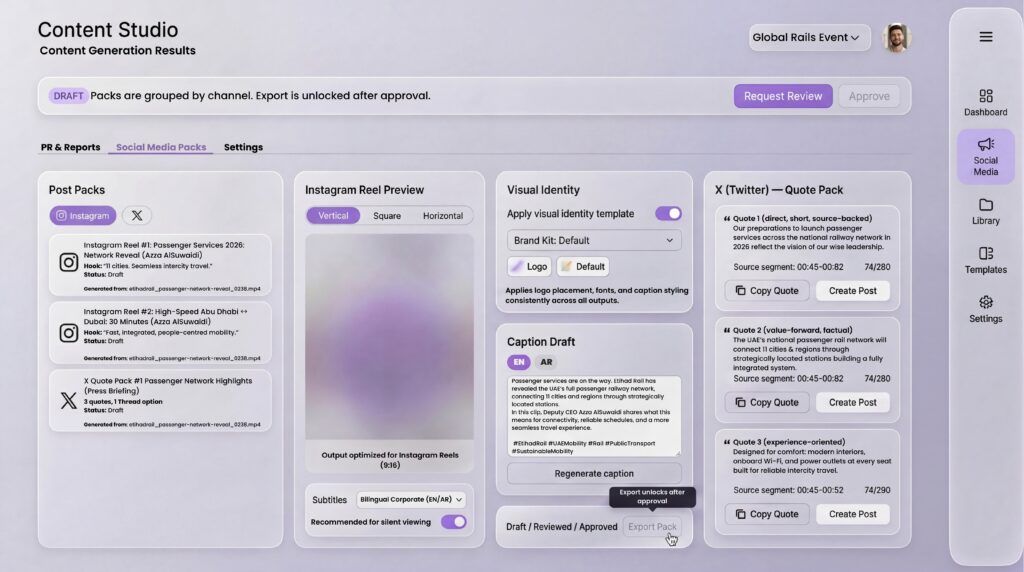
Task: Switch caption language to AR
Action: [x=545, y=362]
